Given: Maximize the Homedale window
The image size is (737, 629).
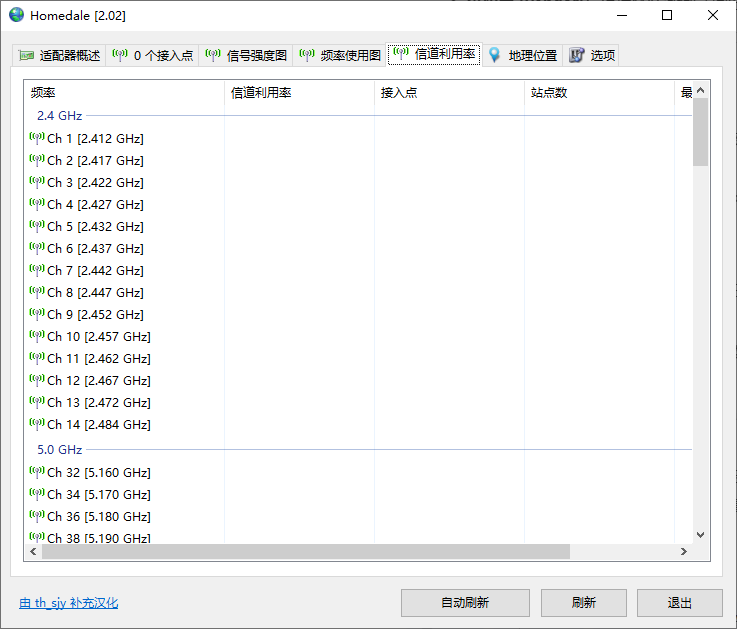Looking at the screenshot, I should coord(666,15).
